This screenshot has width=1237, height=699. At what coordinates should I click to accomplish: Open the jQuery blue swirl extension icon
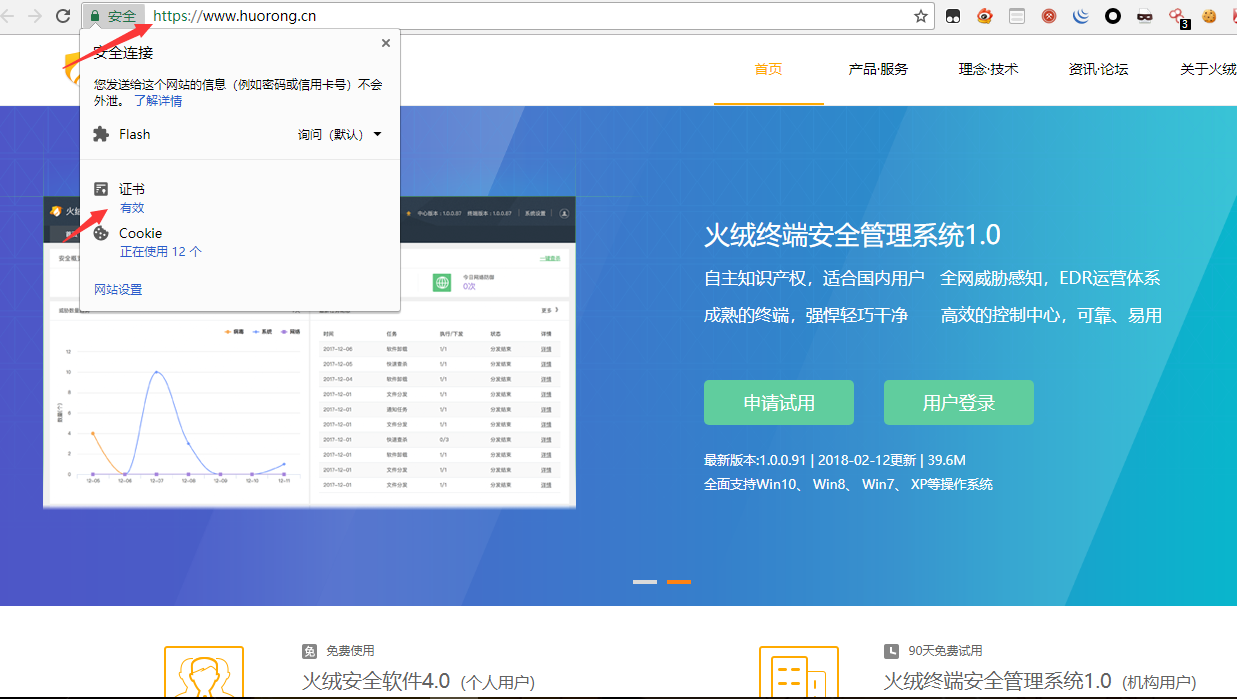[1080, 16]
